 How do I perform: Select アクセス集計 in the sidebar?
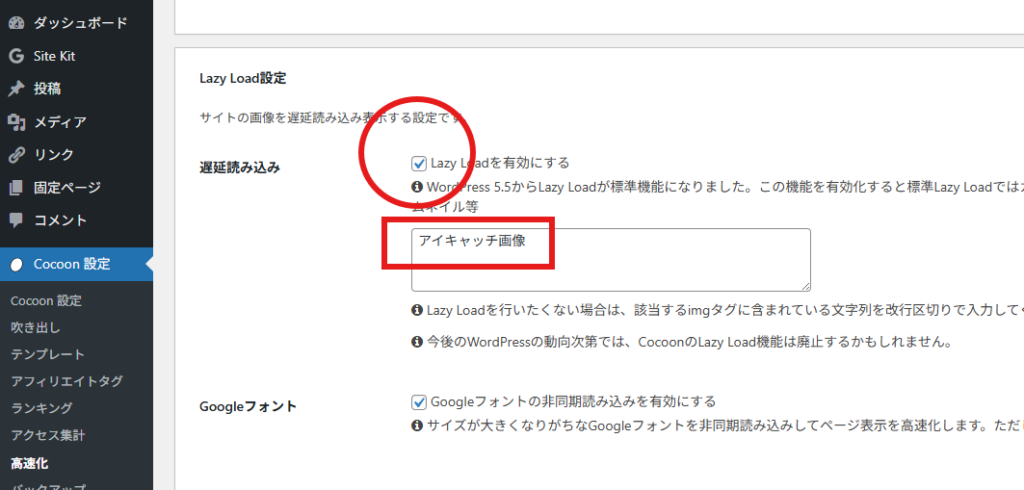click(47, 435)
